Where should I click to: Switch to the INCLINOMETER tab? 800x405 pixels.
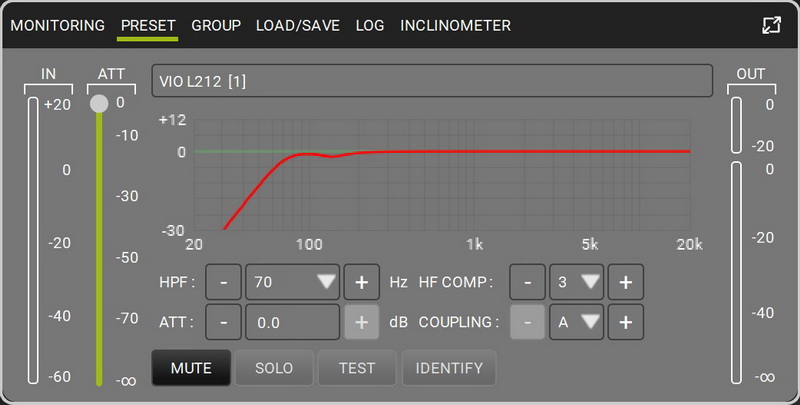[x=455, y=26]
